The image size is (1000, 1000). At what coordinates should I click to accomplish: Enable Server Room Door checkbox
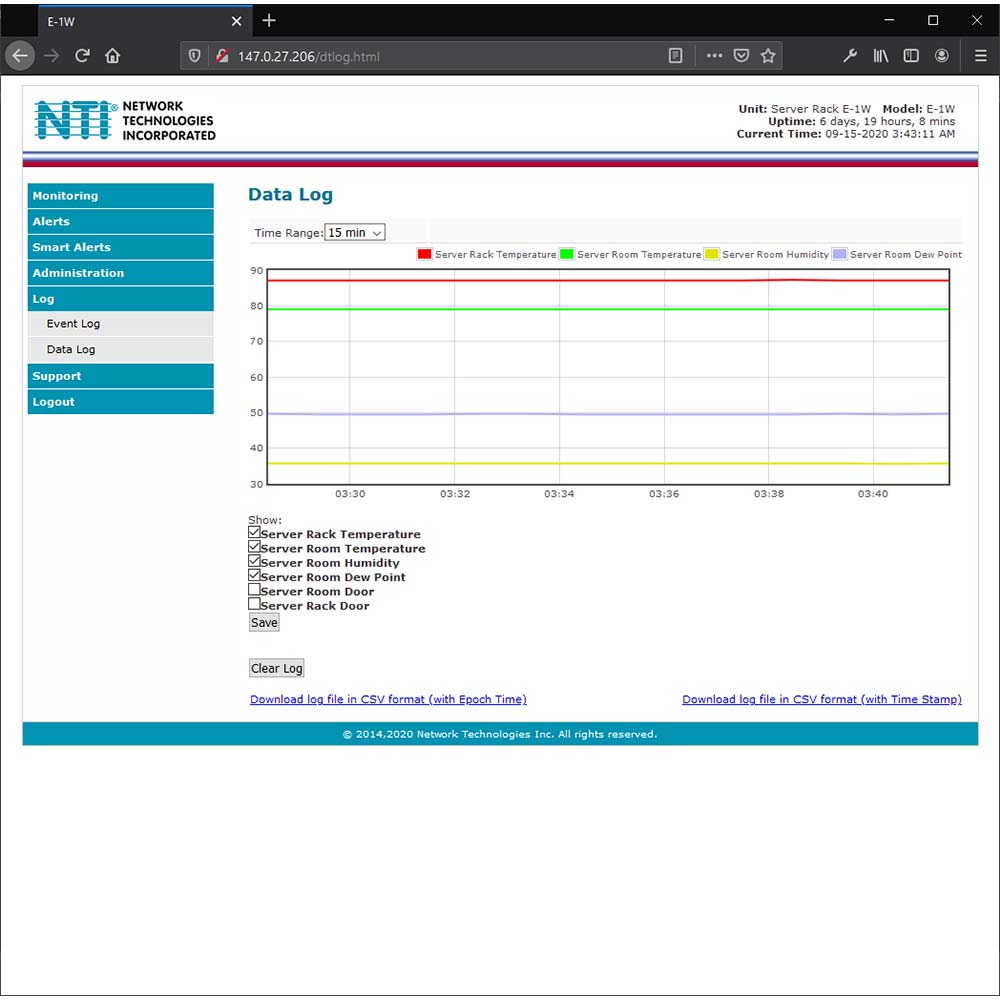254,590
